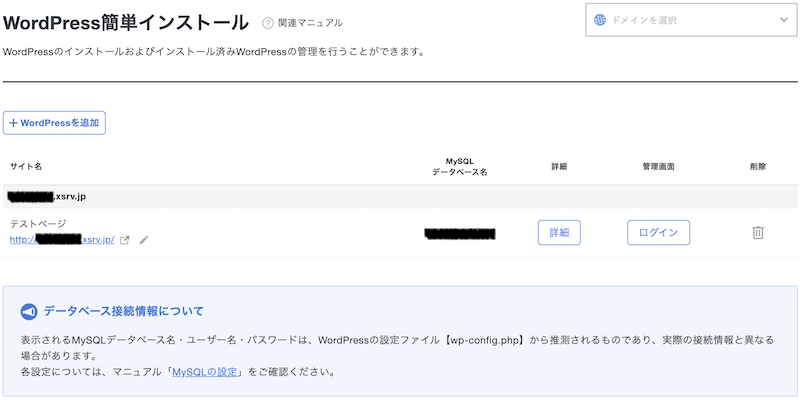
Task: Open the ドメインを選択 dropdown
Action: coord(691,20)
